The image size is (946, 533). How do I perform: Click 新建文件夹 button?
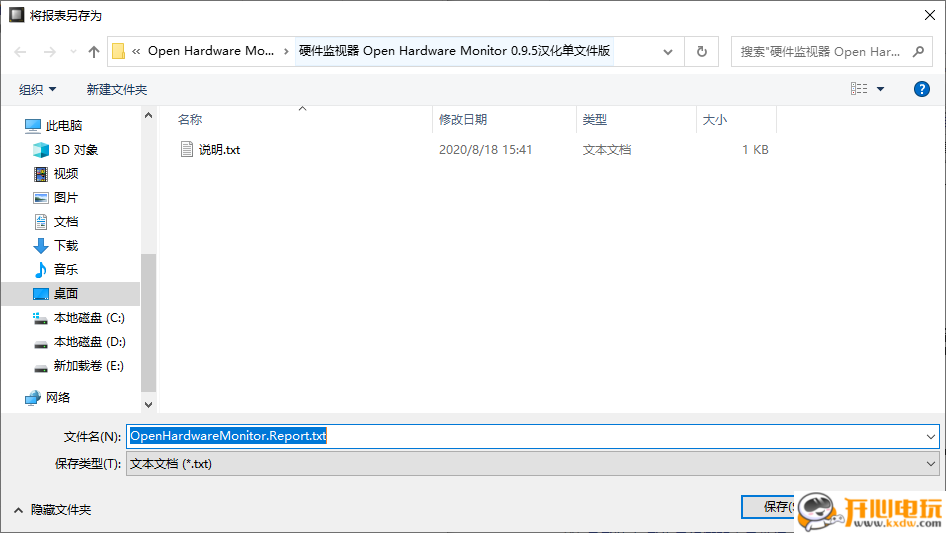coord(116,90)
